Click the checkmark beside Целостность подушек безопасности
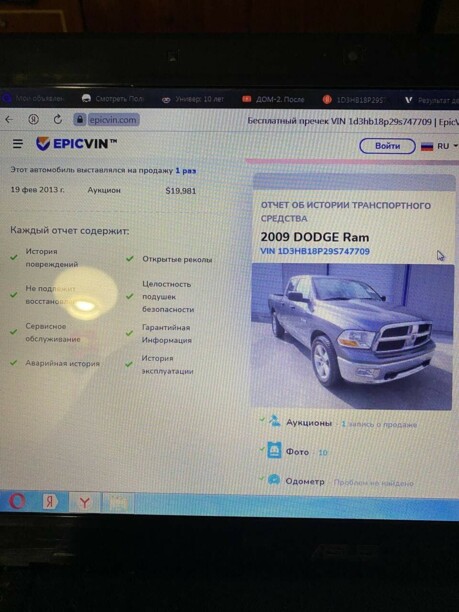Viewport: 459px width, 612px height. 130,296
